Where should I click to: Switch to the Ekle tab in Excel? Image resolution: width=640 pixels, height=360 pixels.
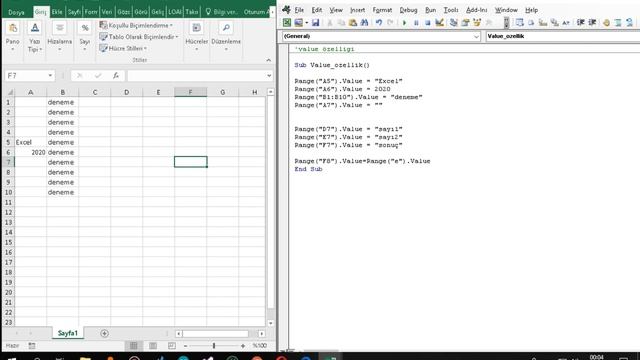click(57, 12)
